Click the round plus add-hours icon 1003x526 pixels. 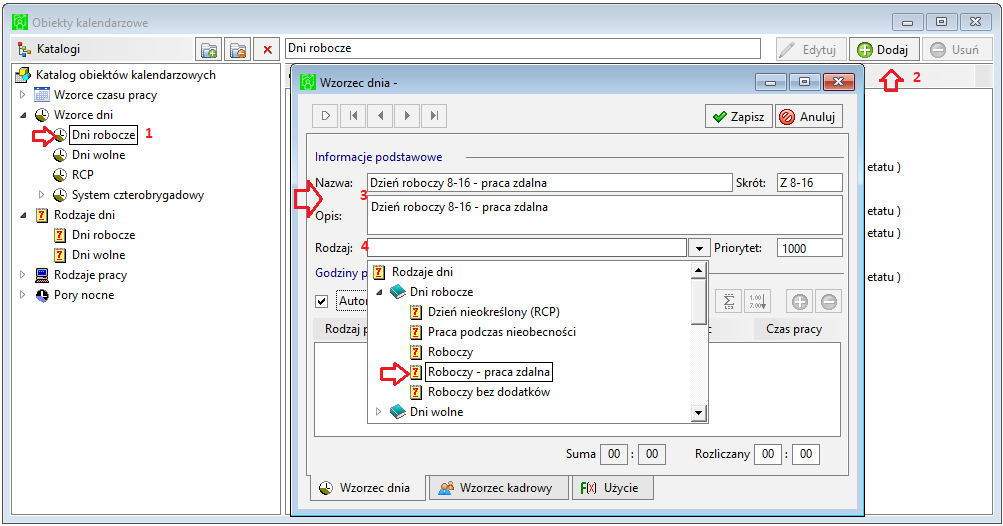[800, 301]
